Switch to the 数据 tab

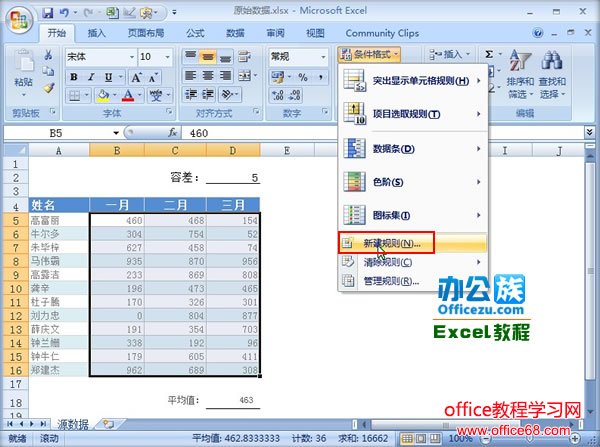(x=235, y=33)
